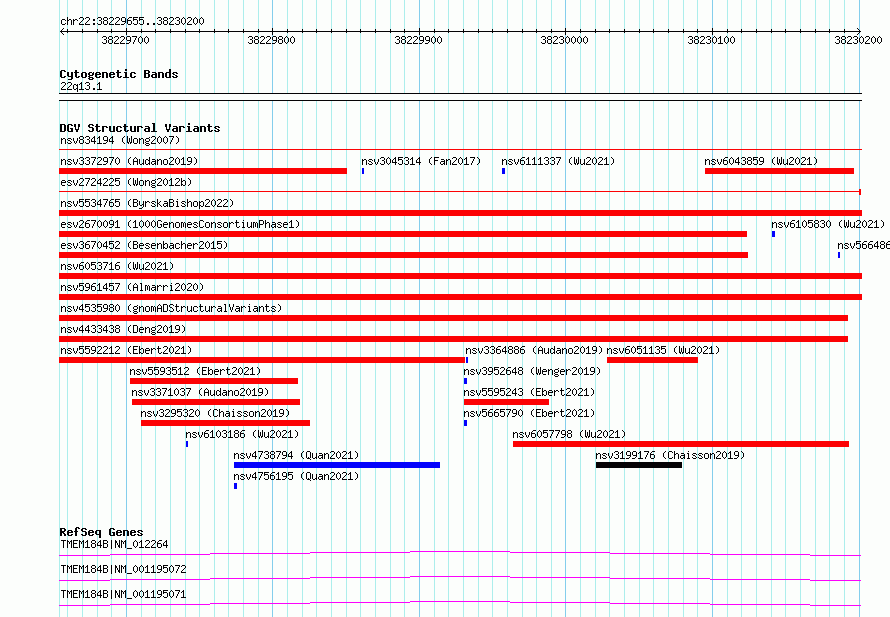
Task: Click the left arrow of the ruler
Action: (62, 31)
